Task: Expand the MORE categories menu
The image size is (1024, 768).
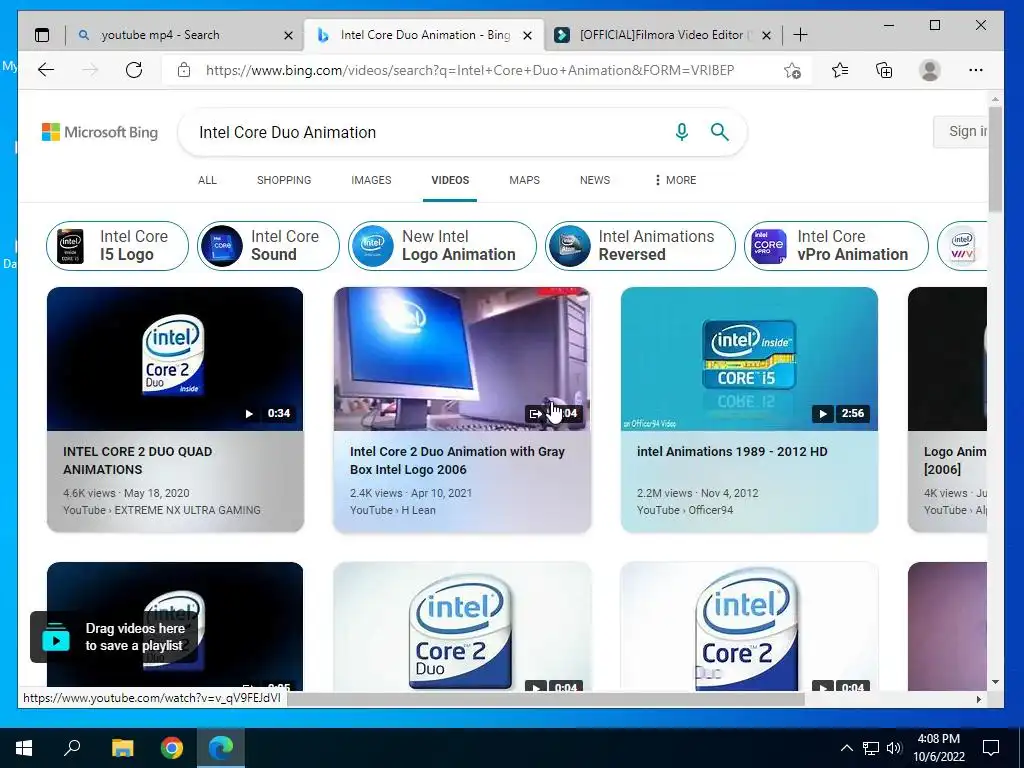Action: 675,180
